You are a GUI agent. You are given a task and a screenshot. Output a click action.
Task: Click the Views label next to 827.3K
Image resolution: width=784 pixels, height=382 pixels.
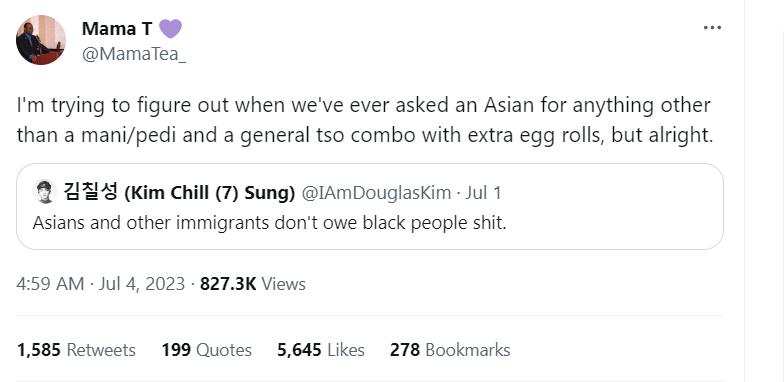pos(284,284)
